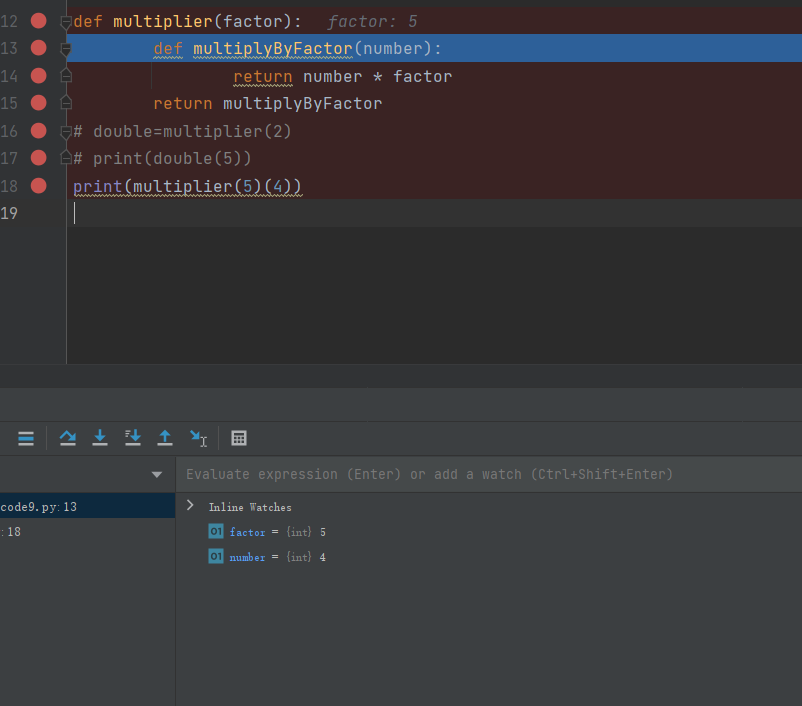
Task: Select the stack frame at line 18
Action: click(x=14, y=532)
